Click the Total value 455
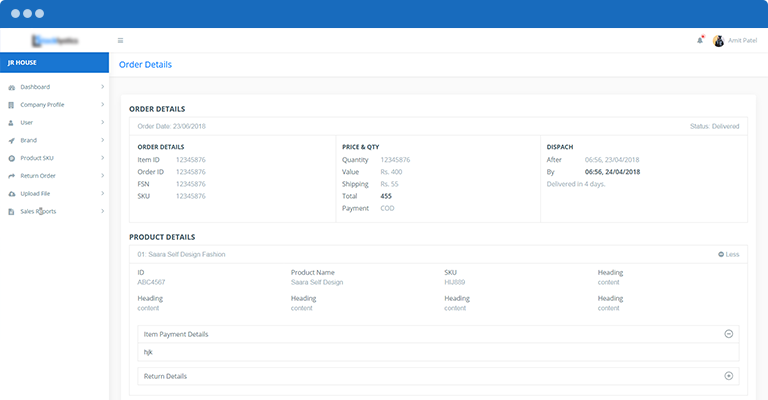 [x=386, y=196]
